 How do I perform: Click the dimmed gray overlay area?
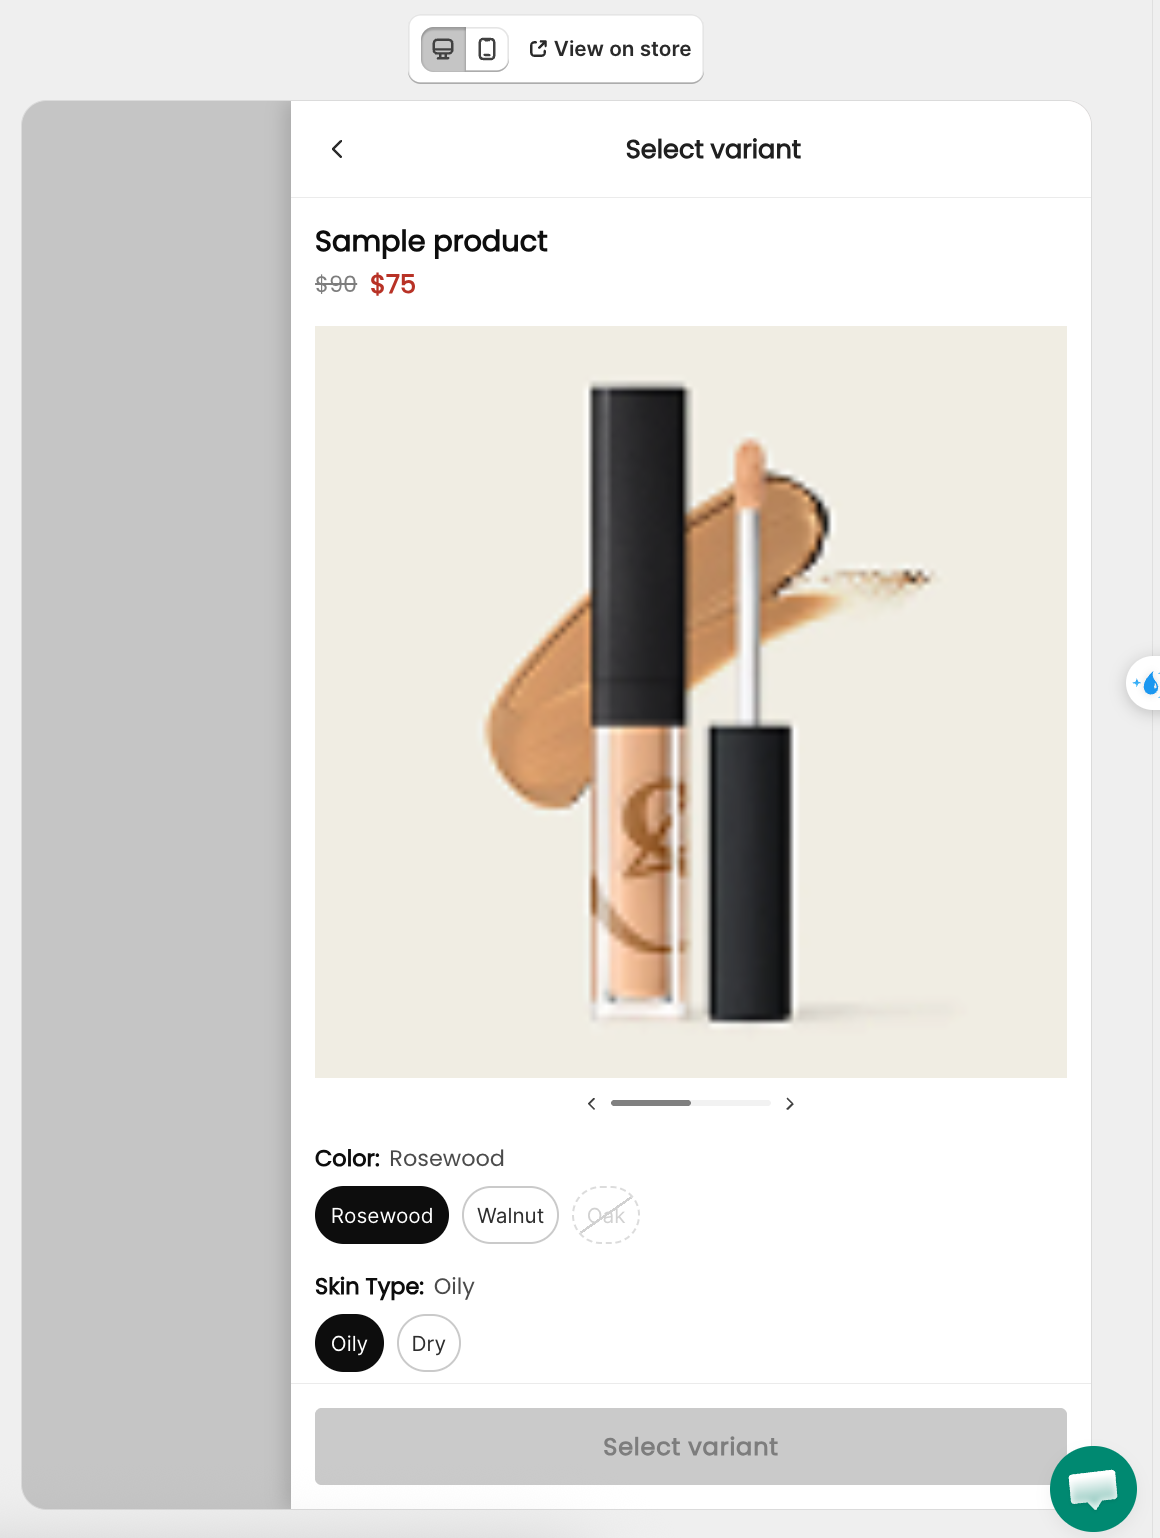[x=156, y=804]
